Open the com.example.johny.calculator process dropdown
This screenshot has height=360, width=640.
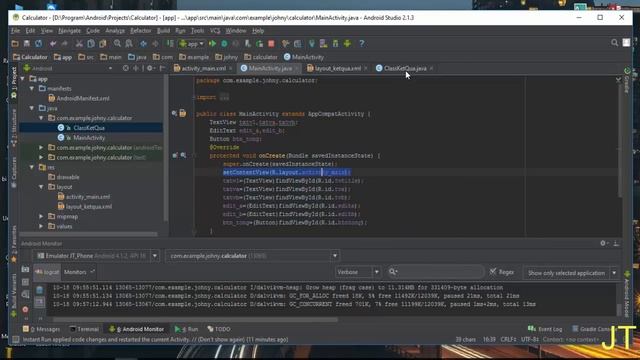click(335, 256)
